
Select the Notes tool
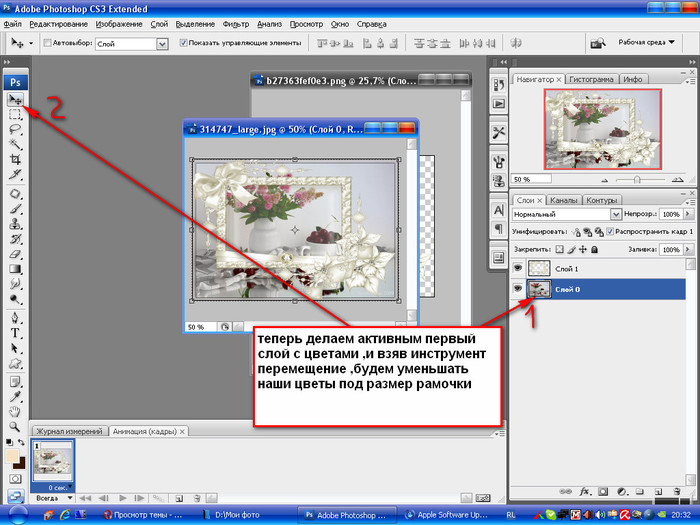point(15,382)
